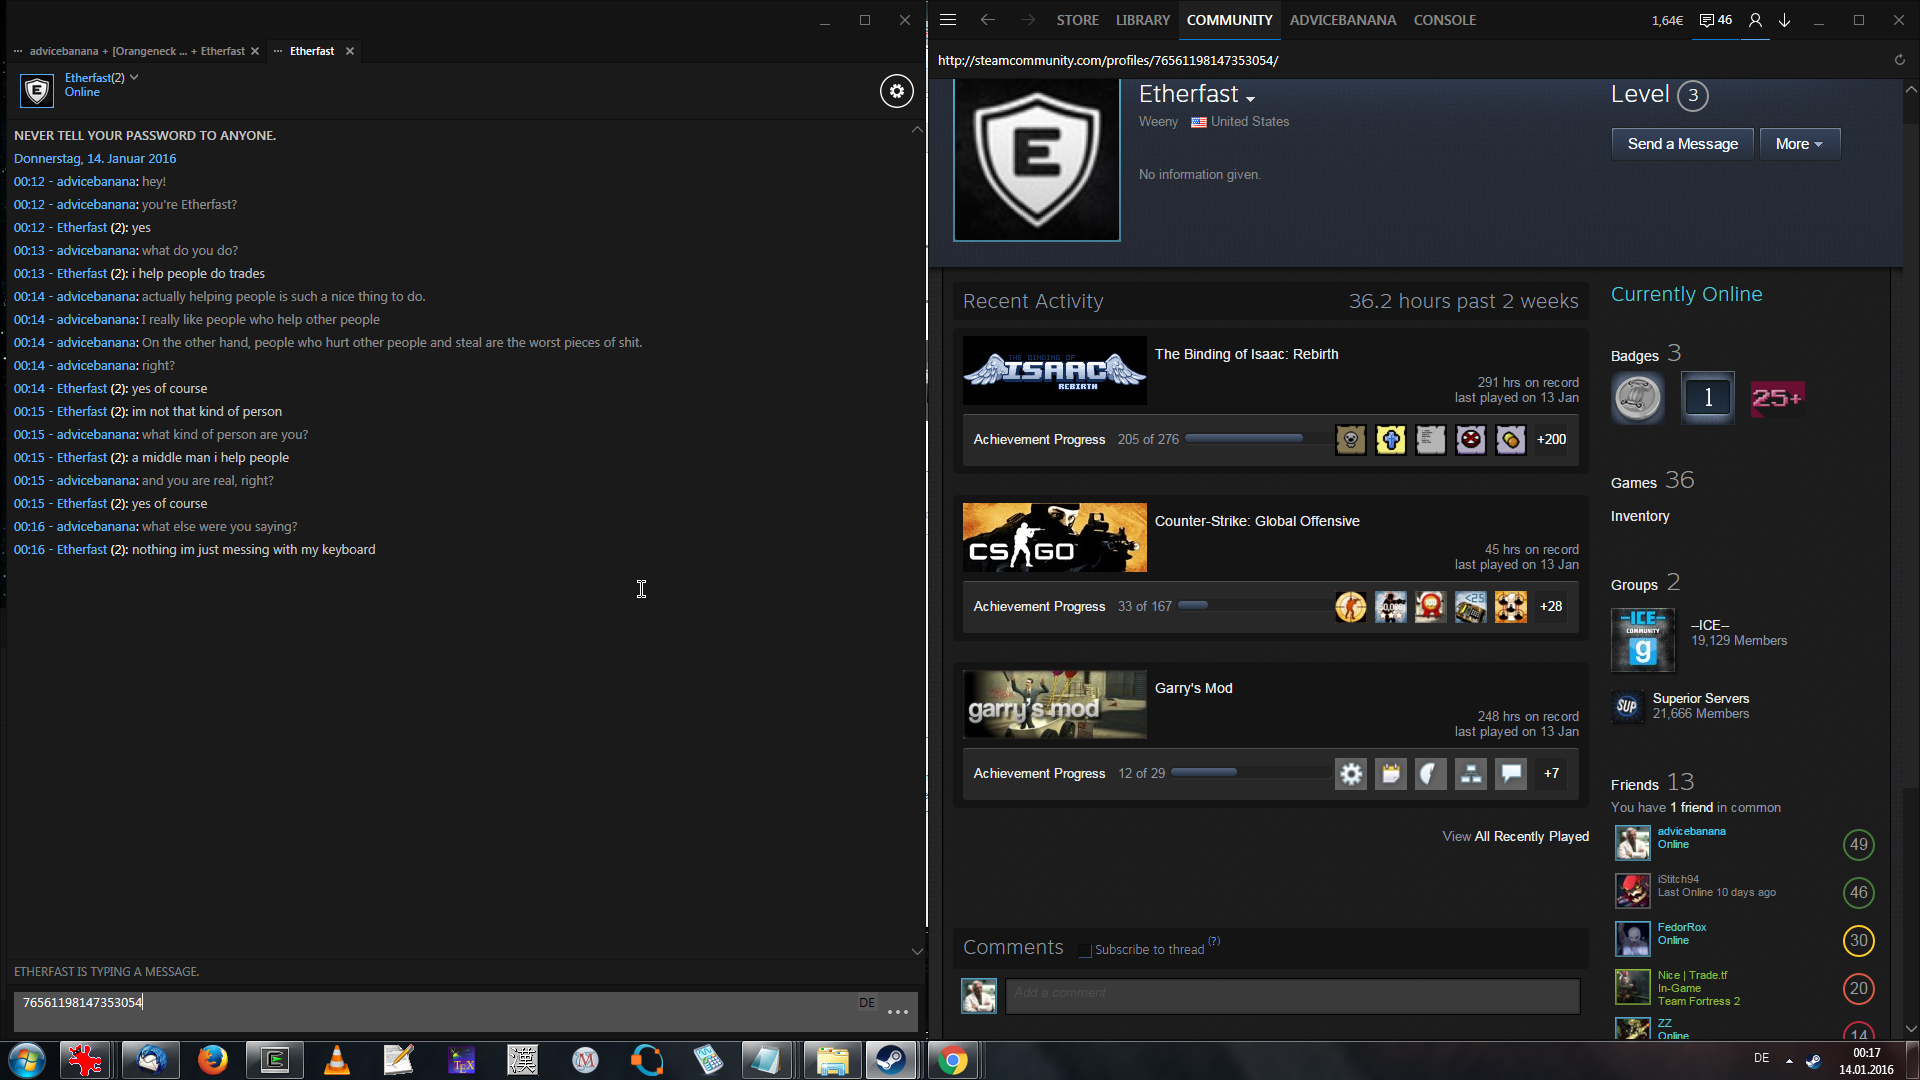This screenshot has height=1080, width=1920.
Task: Expand the More dropdown on profile
Action: [x=1798, y=144]
